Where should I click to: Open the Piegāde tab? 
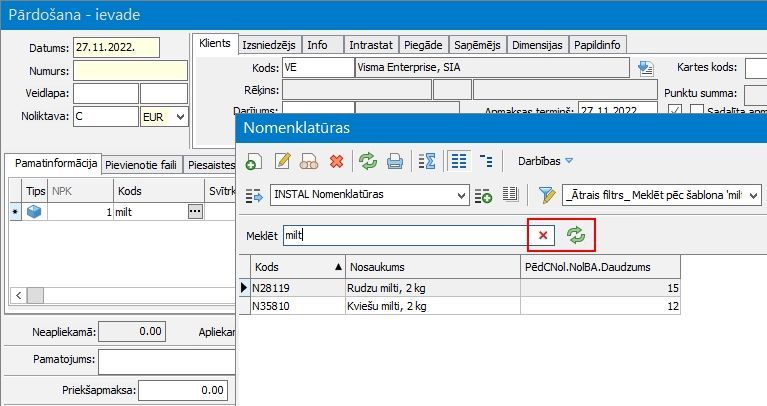(423, 45)
